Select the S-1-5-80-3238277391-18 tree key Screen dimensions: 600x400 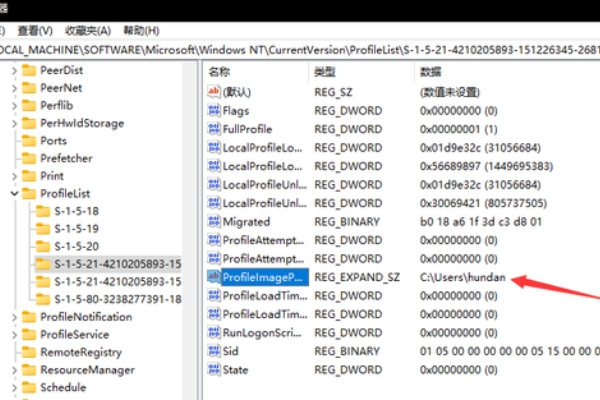tap(117, 298)
